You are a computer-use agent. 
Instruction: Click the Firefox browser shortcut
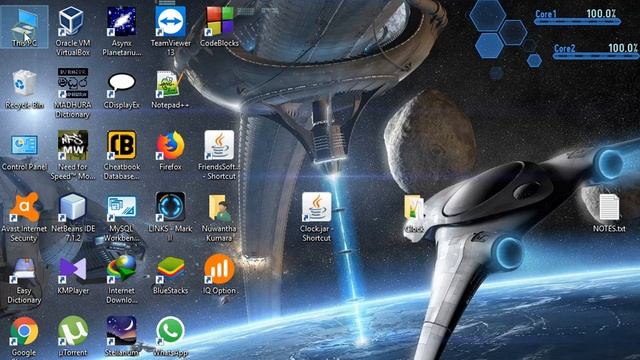tap(171, 151)
